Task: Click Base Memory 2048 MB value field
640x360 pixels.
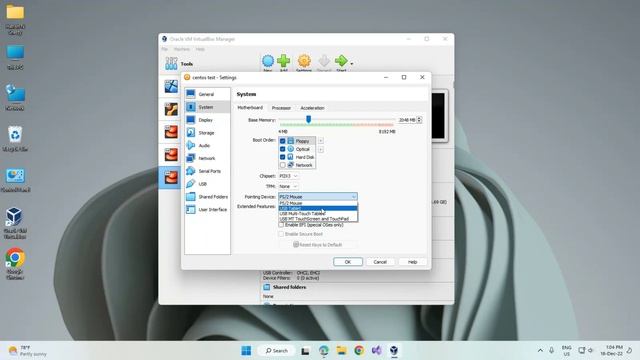Action: coord(407,120)
